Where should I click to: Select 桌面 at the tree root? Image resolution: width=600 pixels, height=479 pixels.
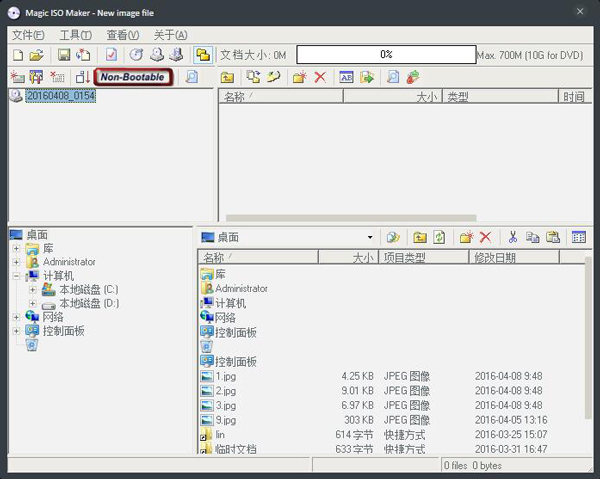[37, 235]
